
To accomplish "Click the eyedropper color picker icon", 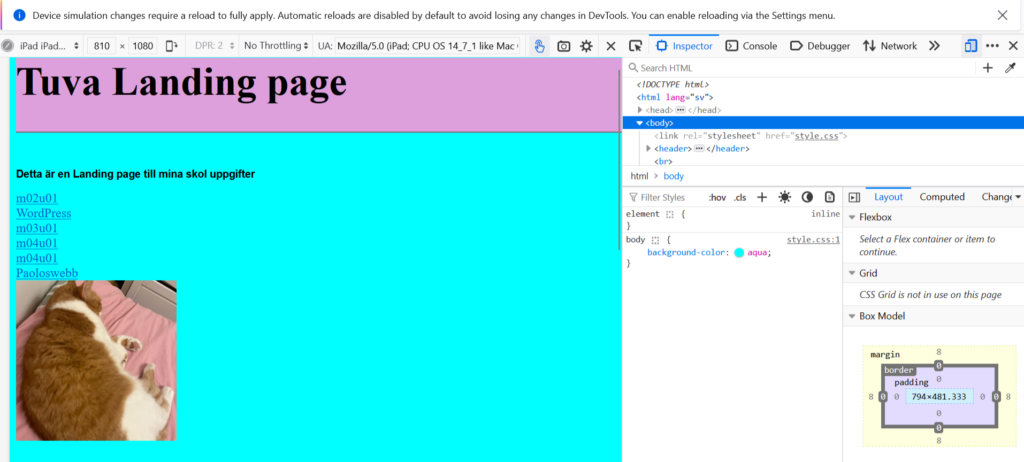I will 1009,68.
